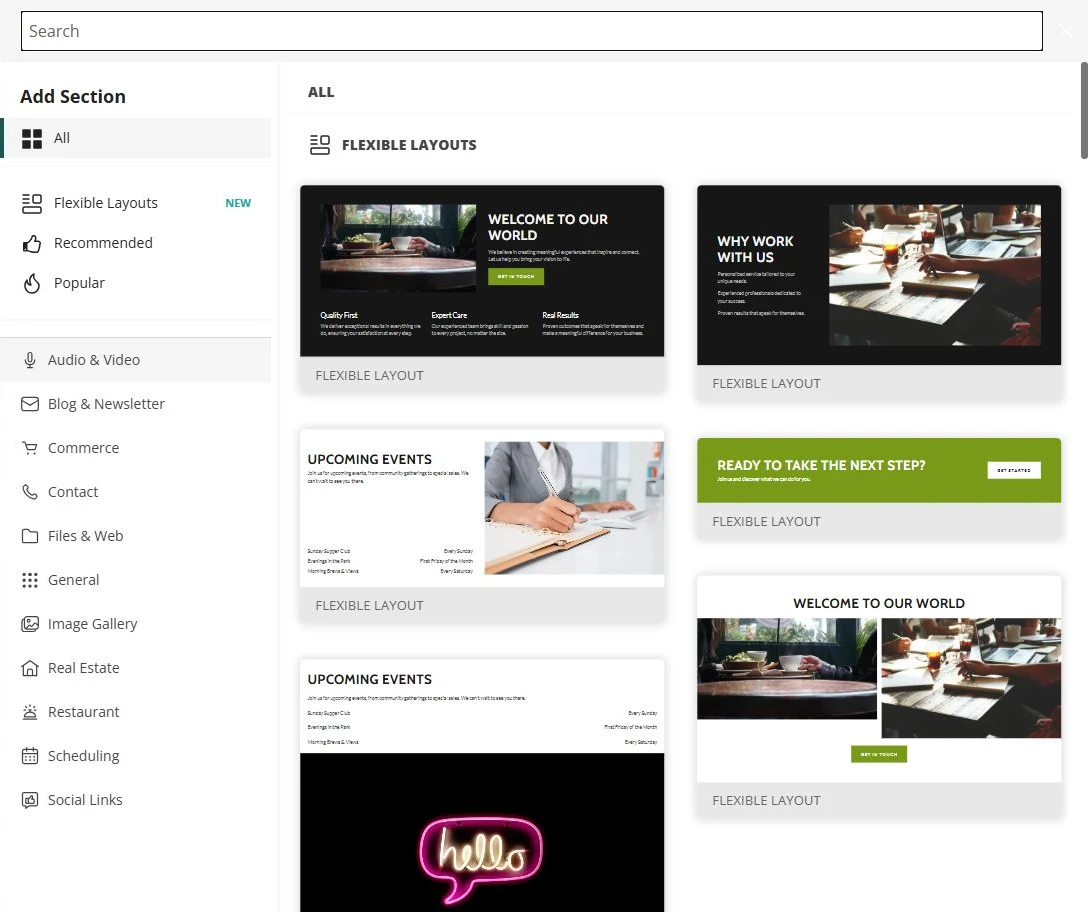Click the General dots grid icon
The height and width of the screenshot is (912, 1088).
tap(30, 580)
